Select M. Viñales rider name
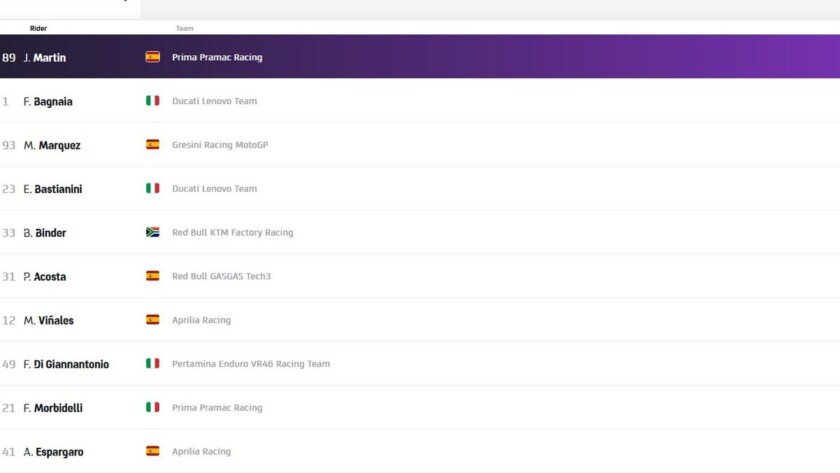Viewport: 840px width, 473px height. (x=48, y=321)
